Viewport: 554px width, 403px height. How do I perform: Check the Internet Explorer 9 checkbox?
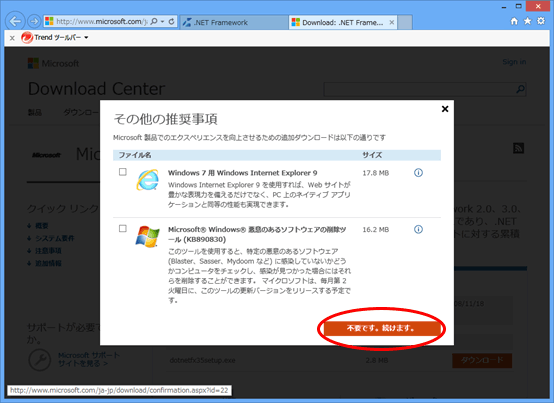click(123, 172)
